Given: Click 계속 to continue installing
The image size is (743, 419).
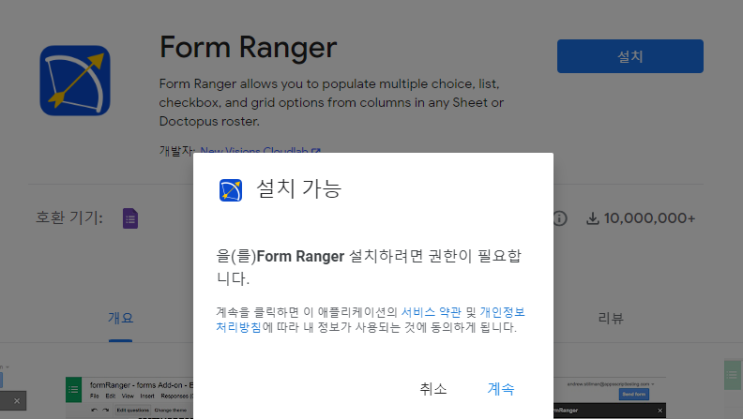Looking at the screenshot, I should pyautogui.click(x=501, y=389).
